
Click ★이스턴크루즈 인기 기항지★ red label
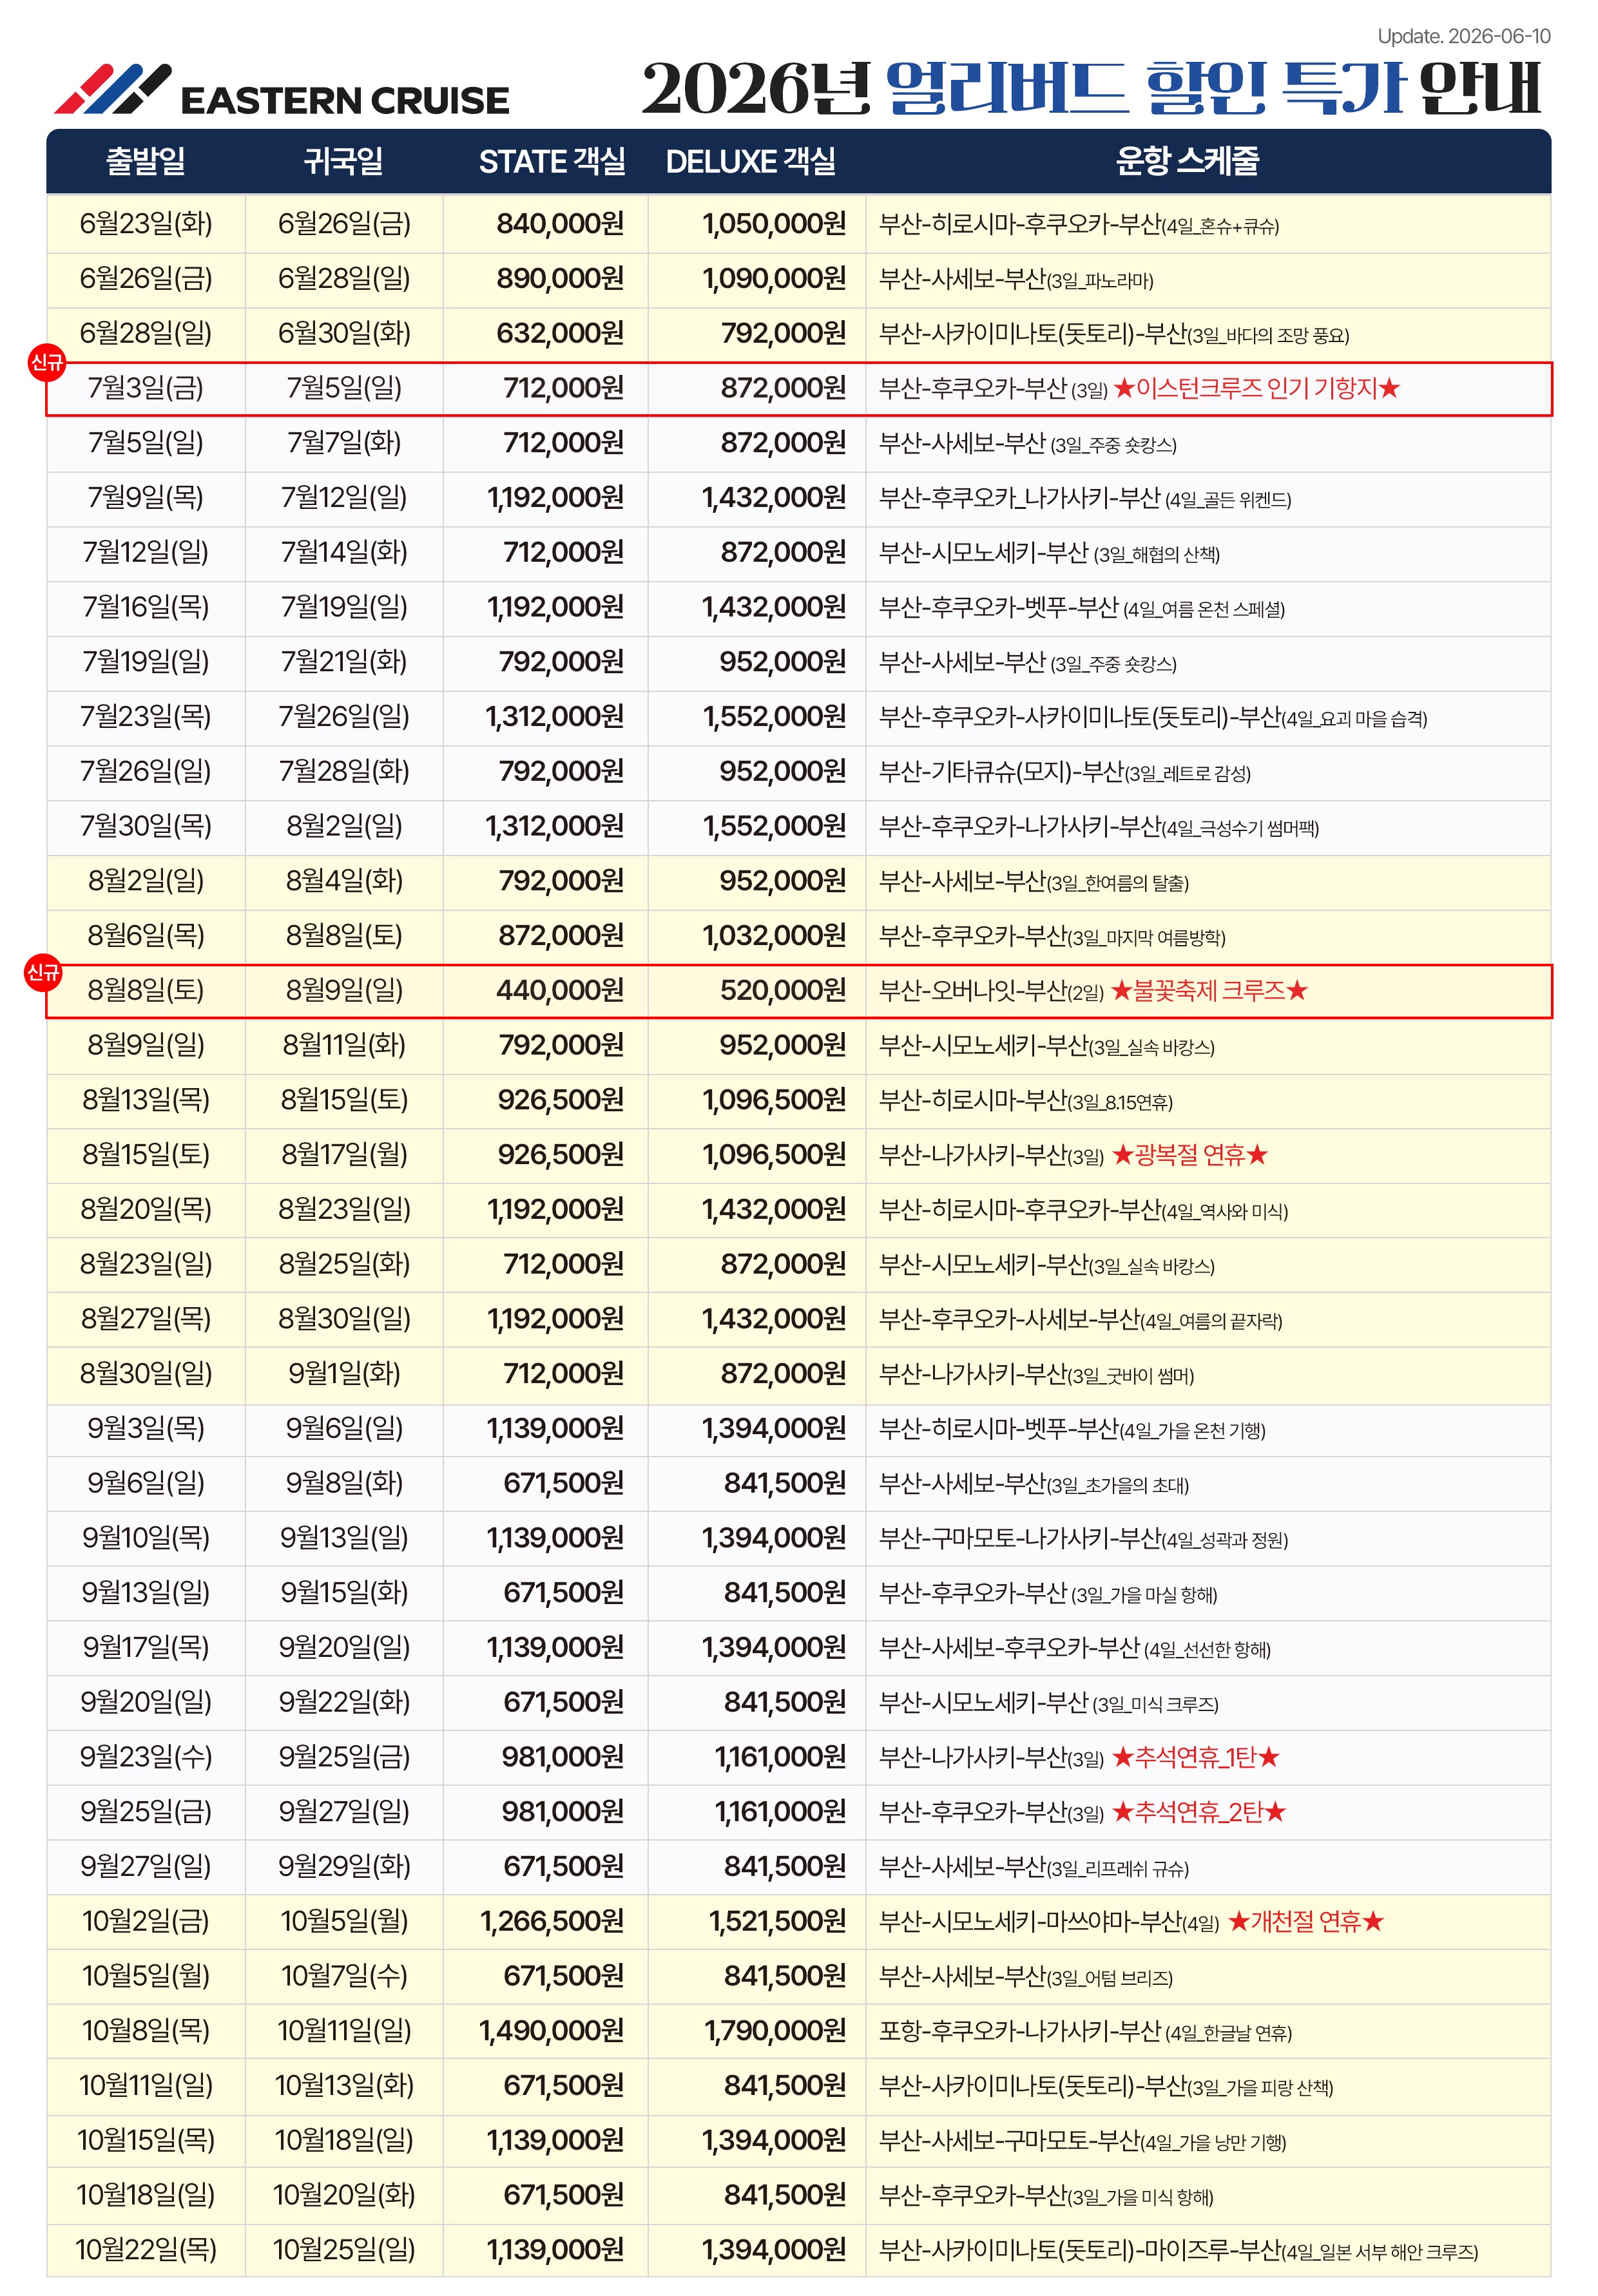[1256, 388]
